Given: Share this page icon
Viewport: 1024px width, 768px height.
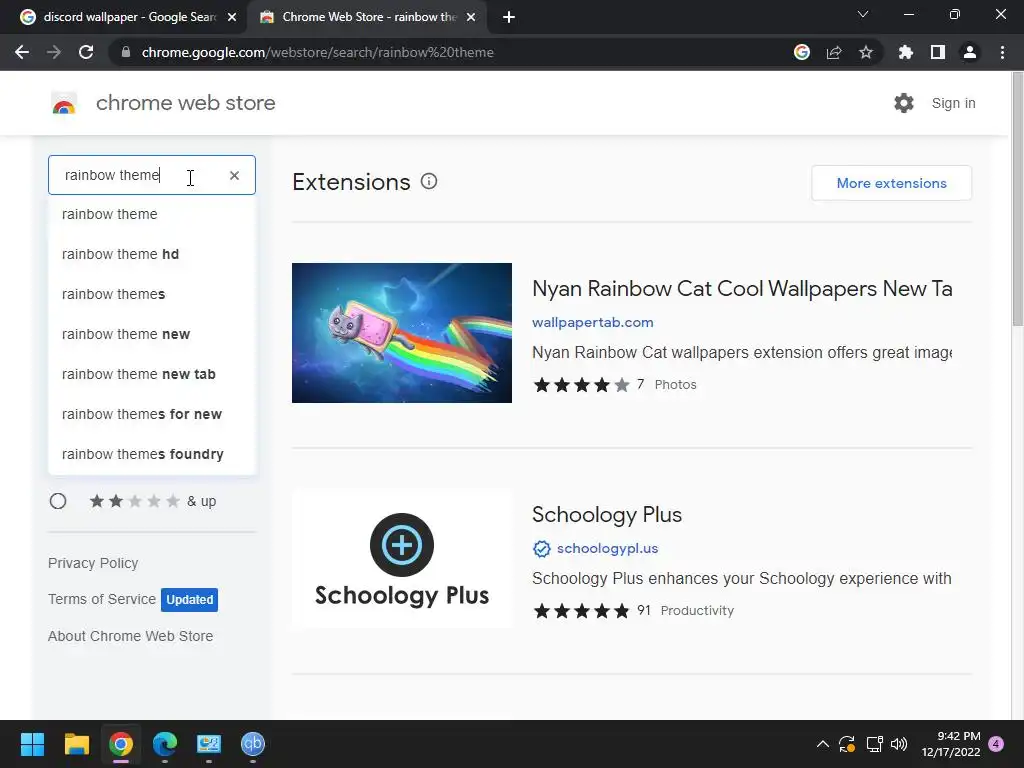Looking at the screenshot, I should (834, 52).
